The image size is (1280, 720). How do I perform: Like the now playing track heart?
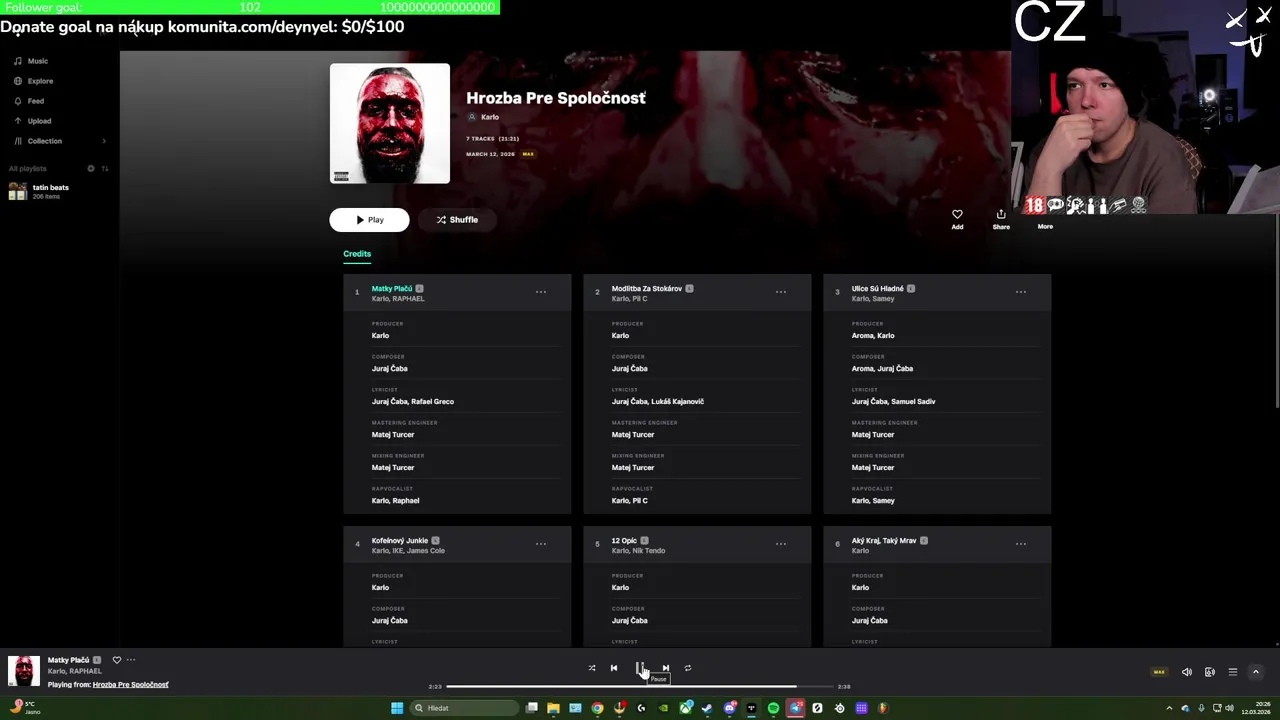pyautogui.click(x=117, y=660)
